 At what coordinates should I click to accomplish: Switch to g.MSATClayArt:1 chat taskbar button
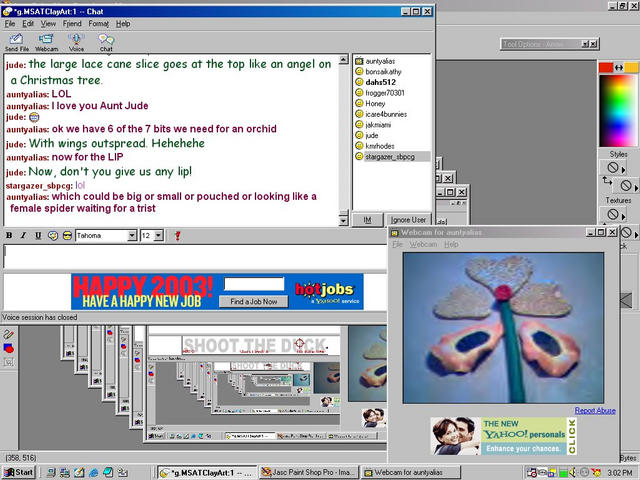point(207,472)
